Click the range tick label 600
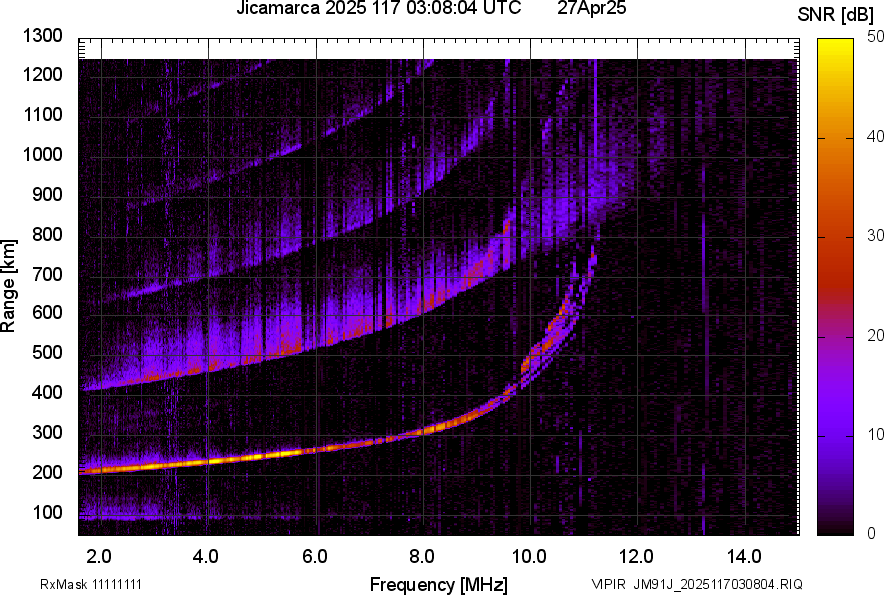 [47, 312]
